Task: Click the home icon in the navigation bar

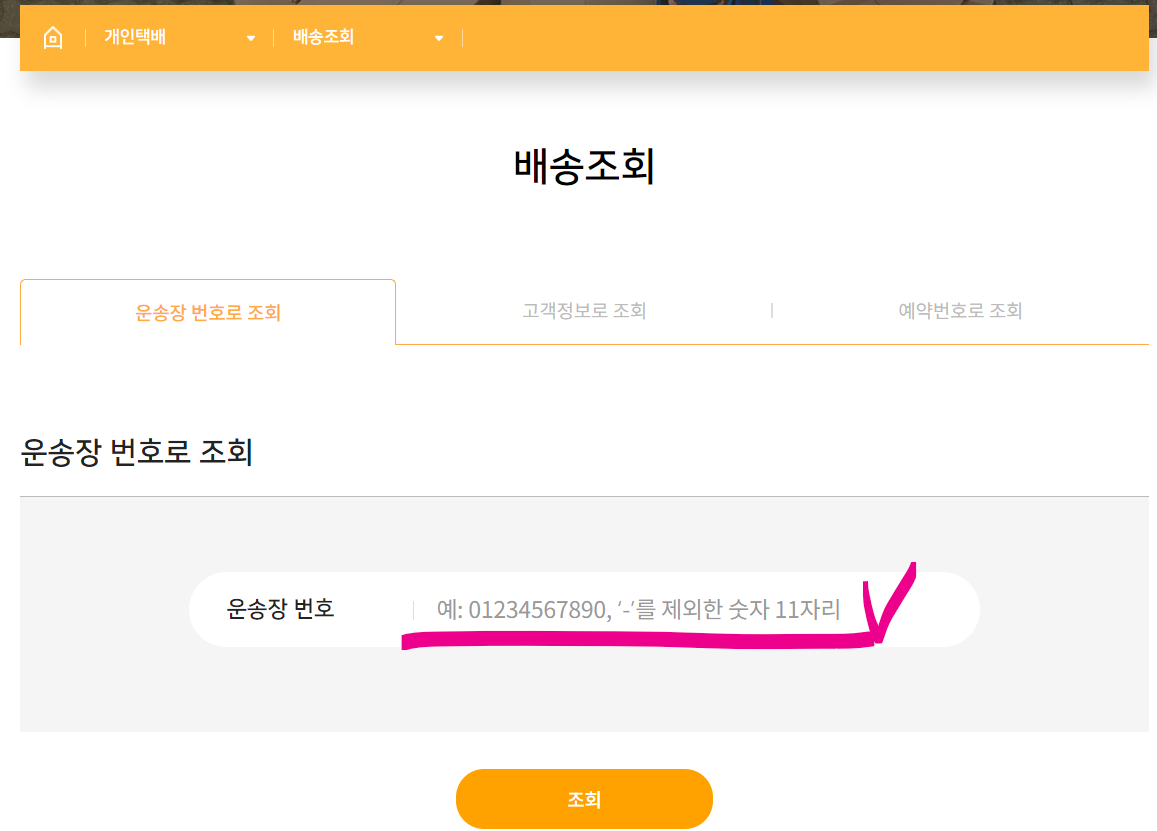Action: point(53,37)
